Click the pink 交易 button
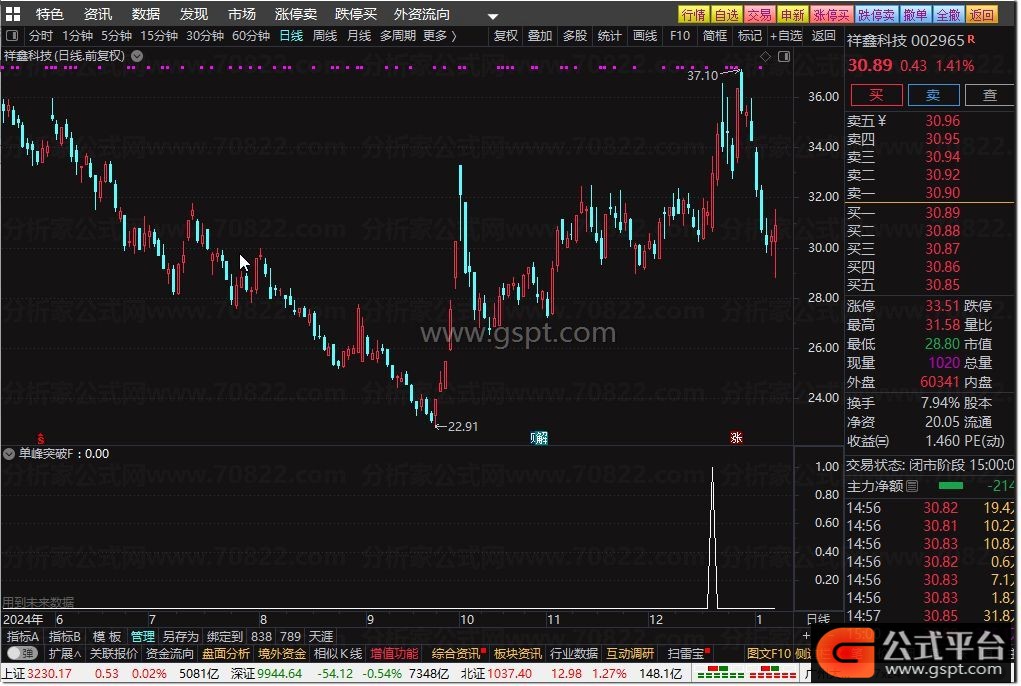Screen dimensions: 1021x686 (759, 14)
